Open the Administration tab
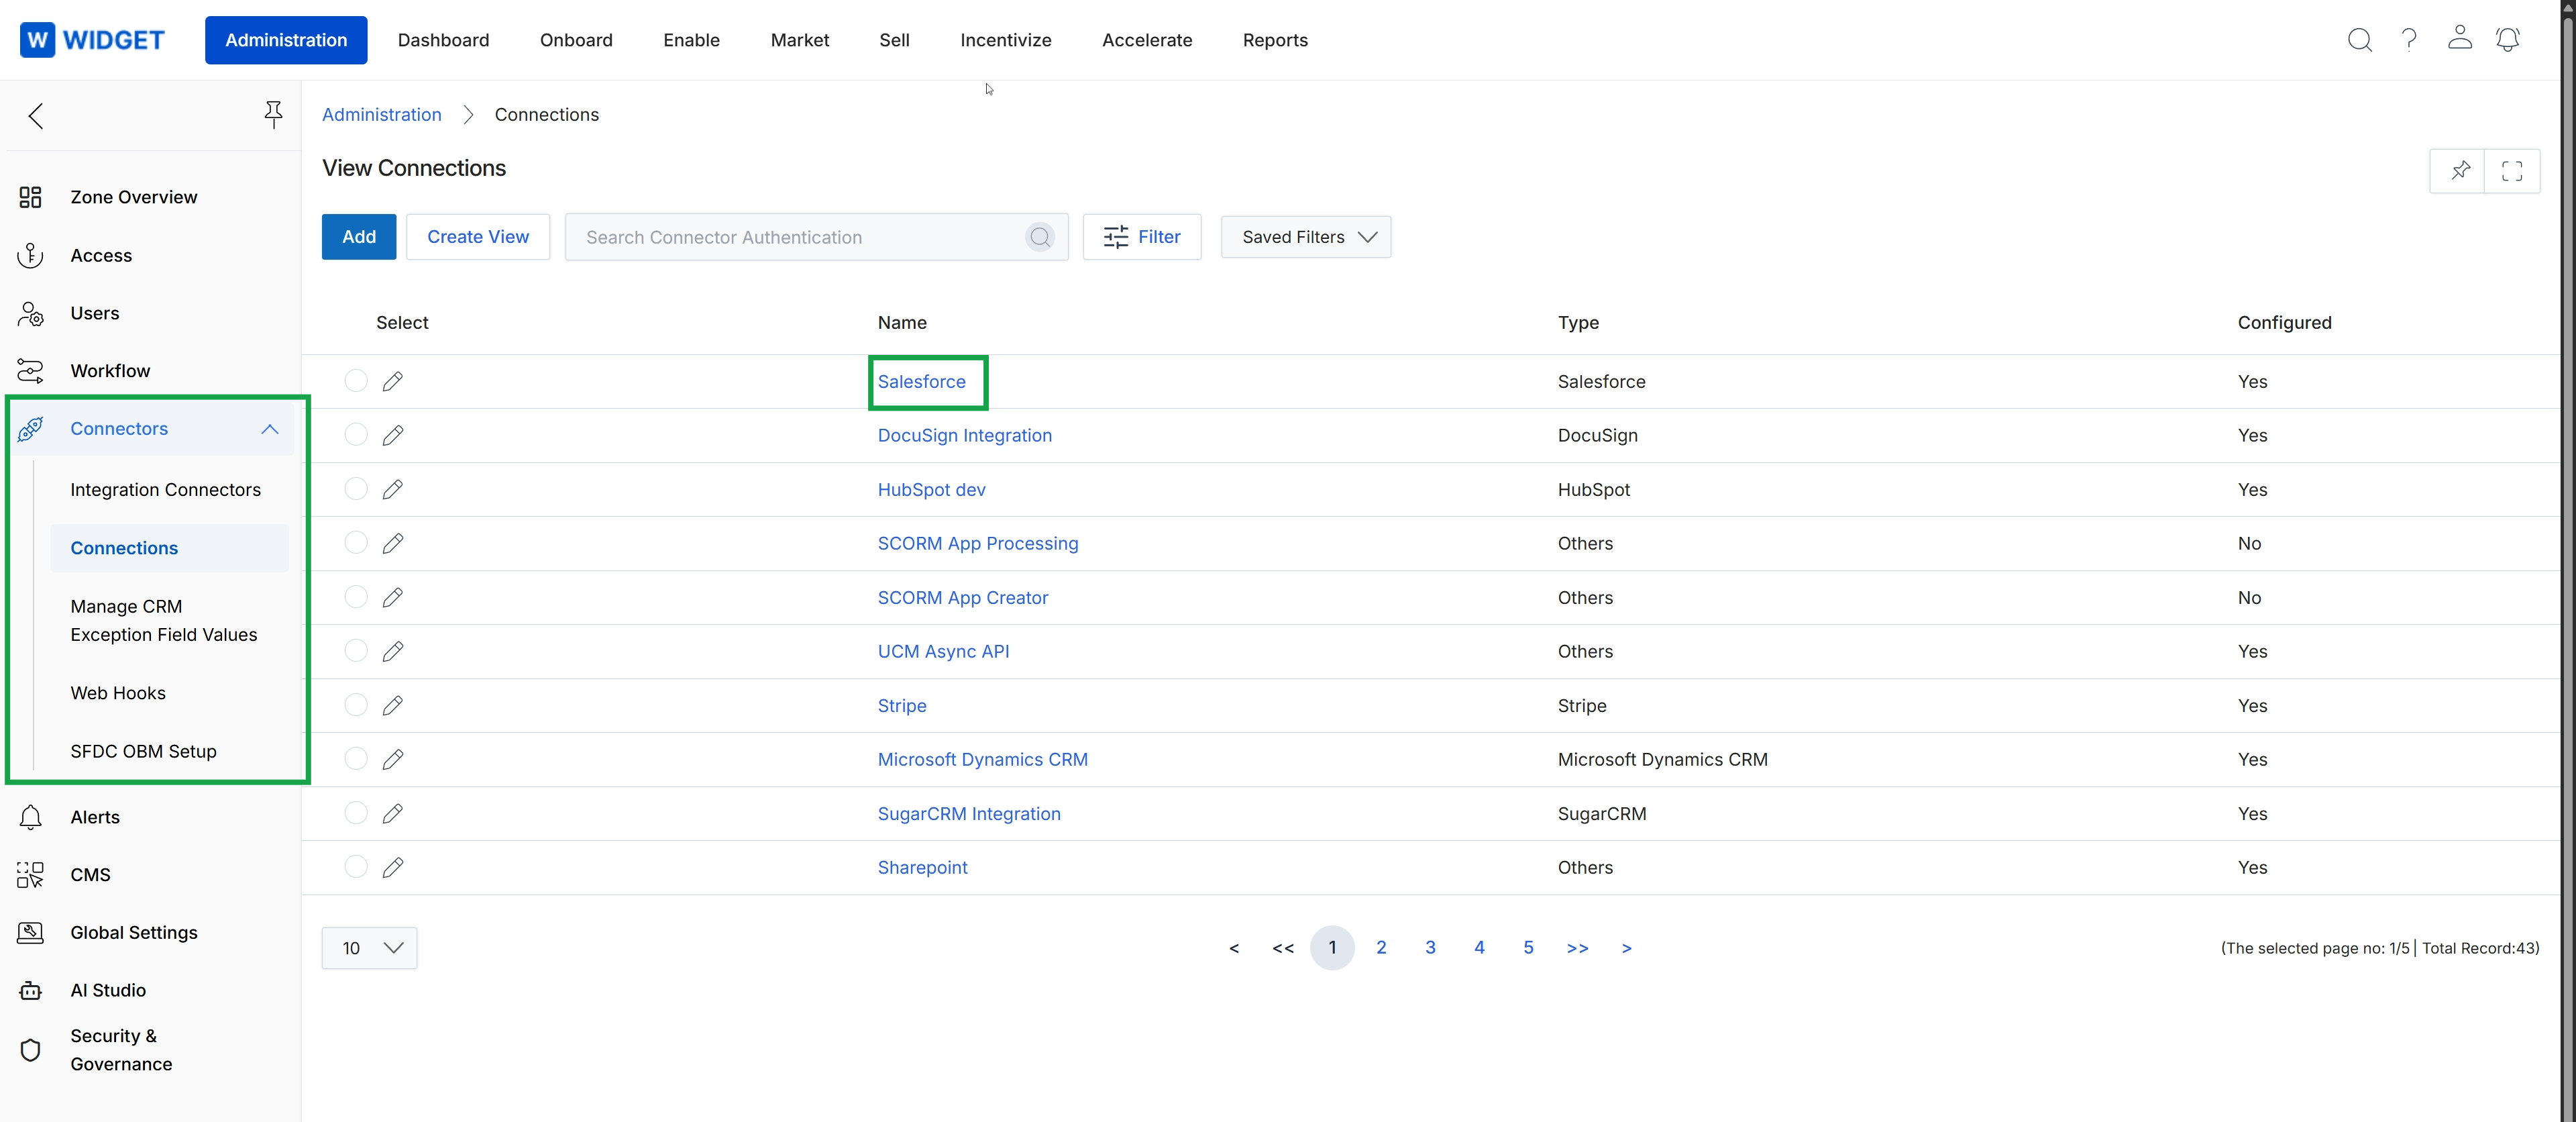The image size is (2576, 1122). click(x=286, y=40)
